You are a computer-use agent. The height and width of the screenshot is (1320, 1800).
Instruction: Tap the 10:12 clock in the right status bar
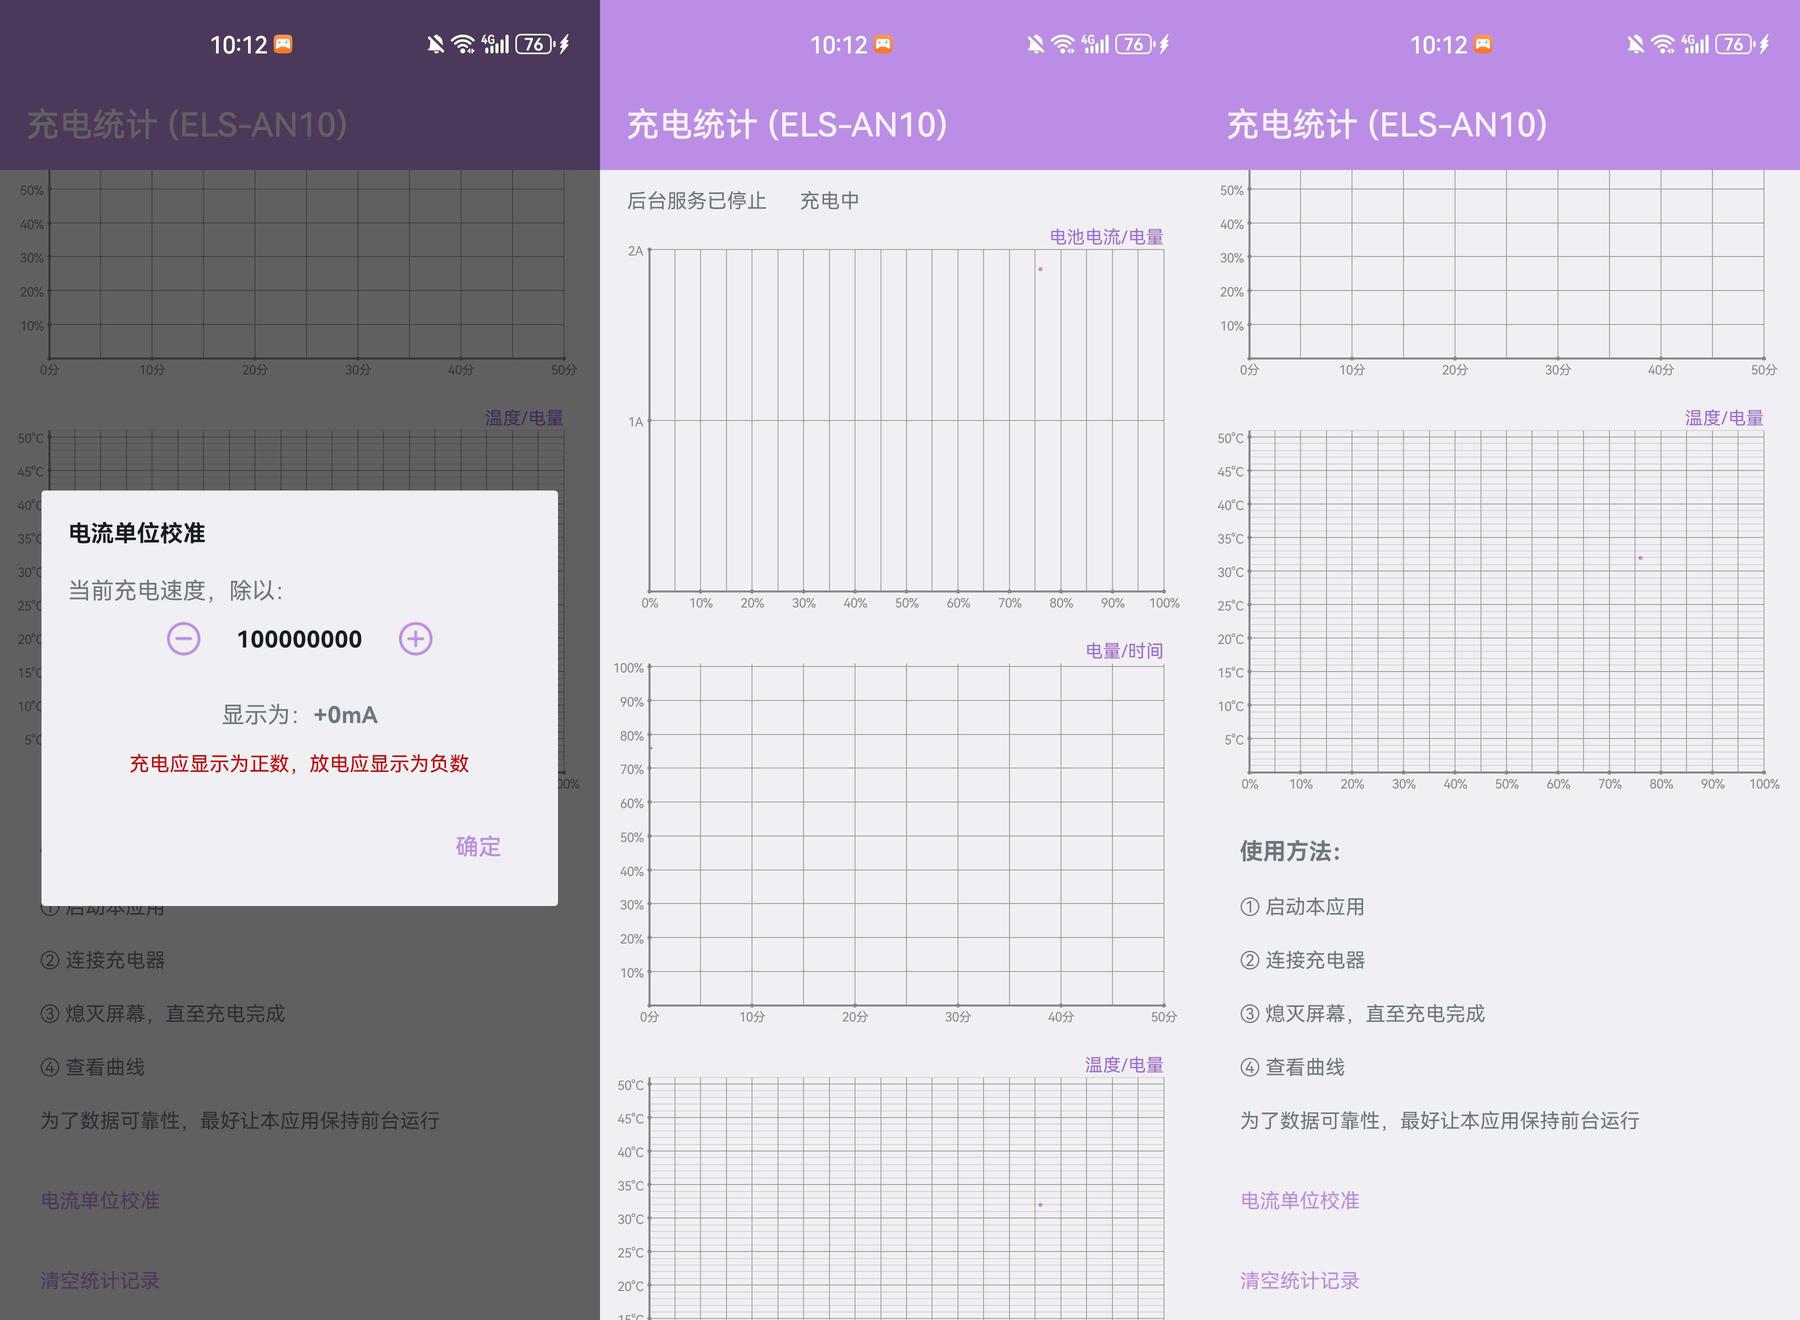click(x=1438, y=45)
